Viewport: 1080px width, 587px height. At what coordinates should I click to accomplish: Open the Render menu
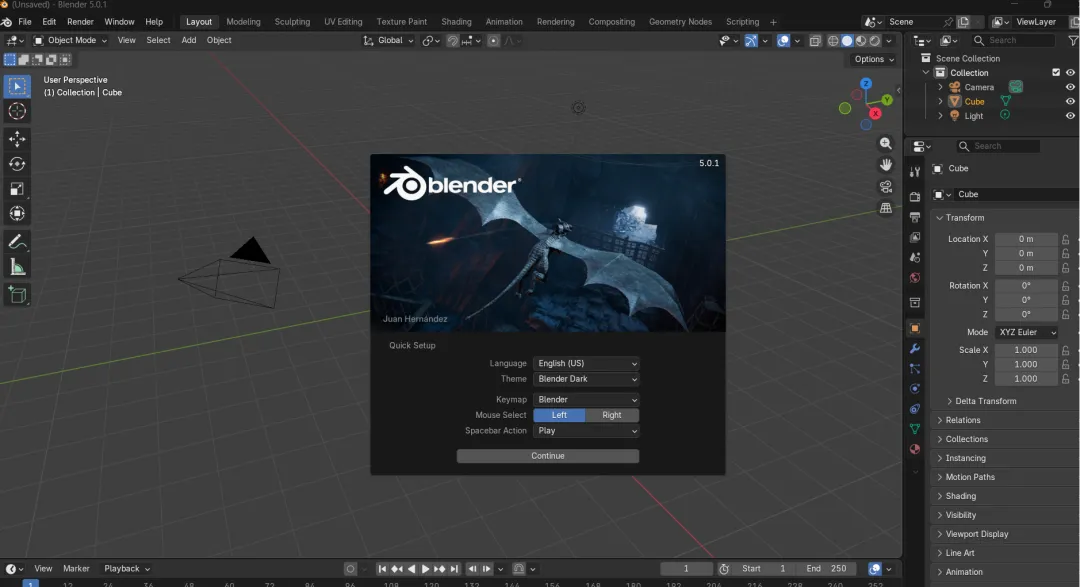pos(80,22)
